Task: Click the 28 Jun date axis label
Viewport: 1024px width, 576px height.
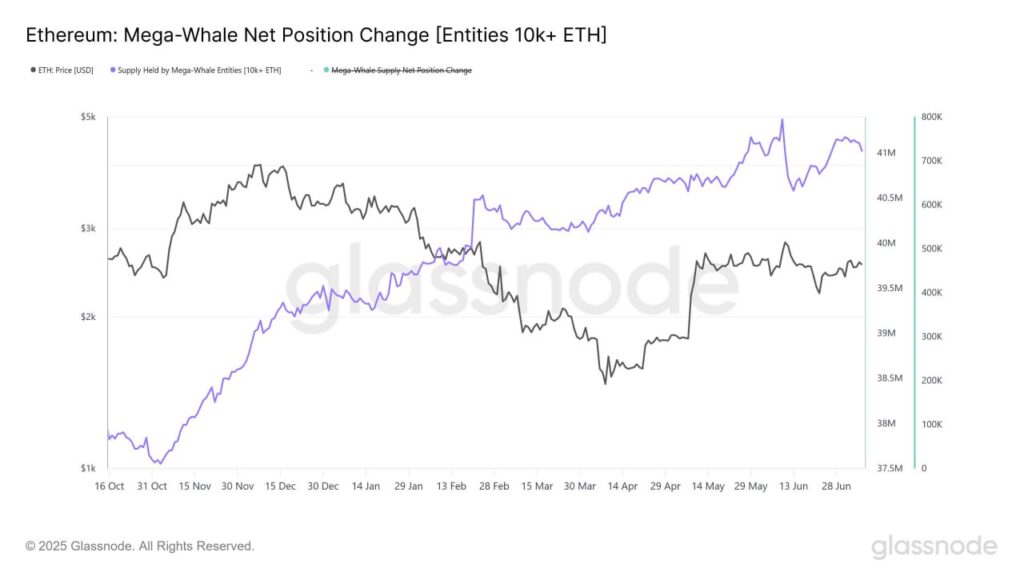Action: [x=837, y=486]
